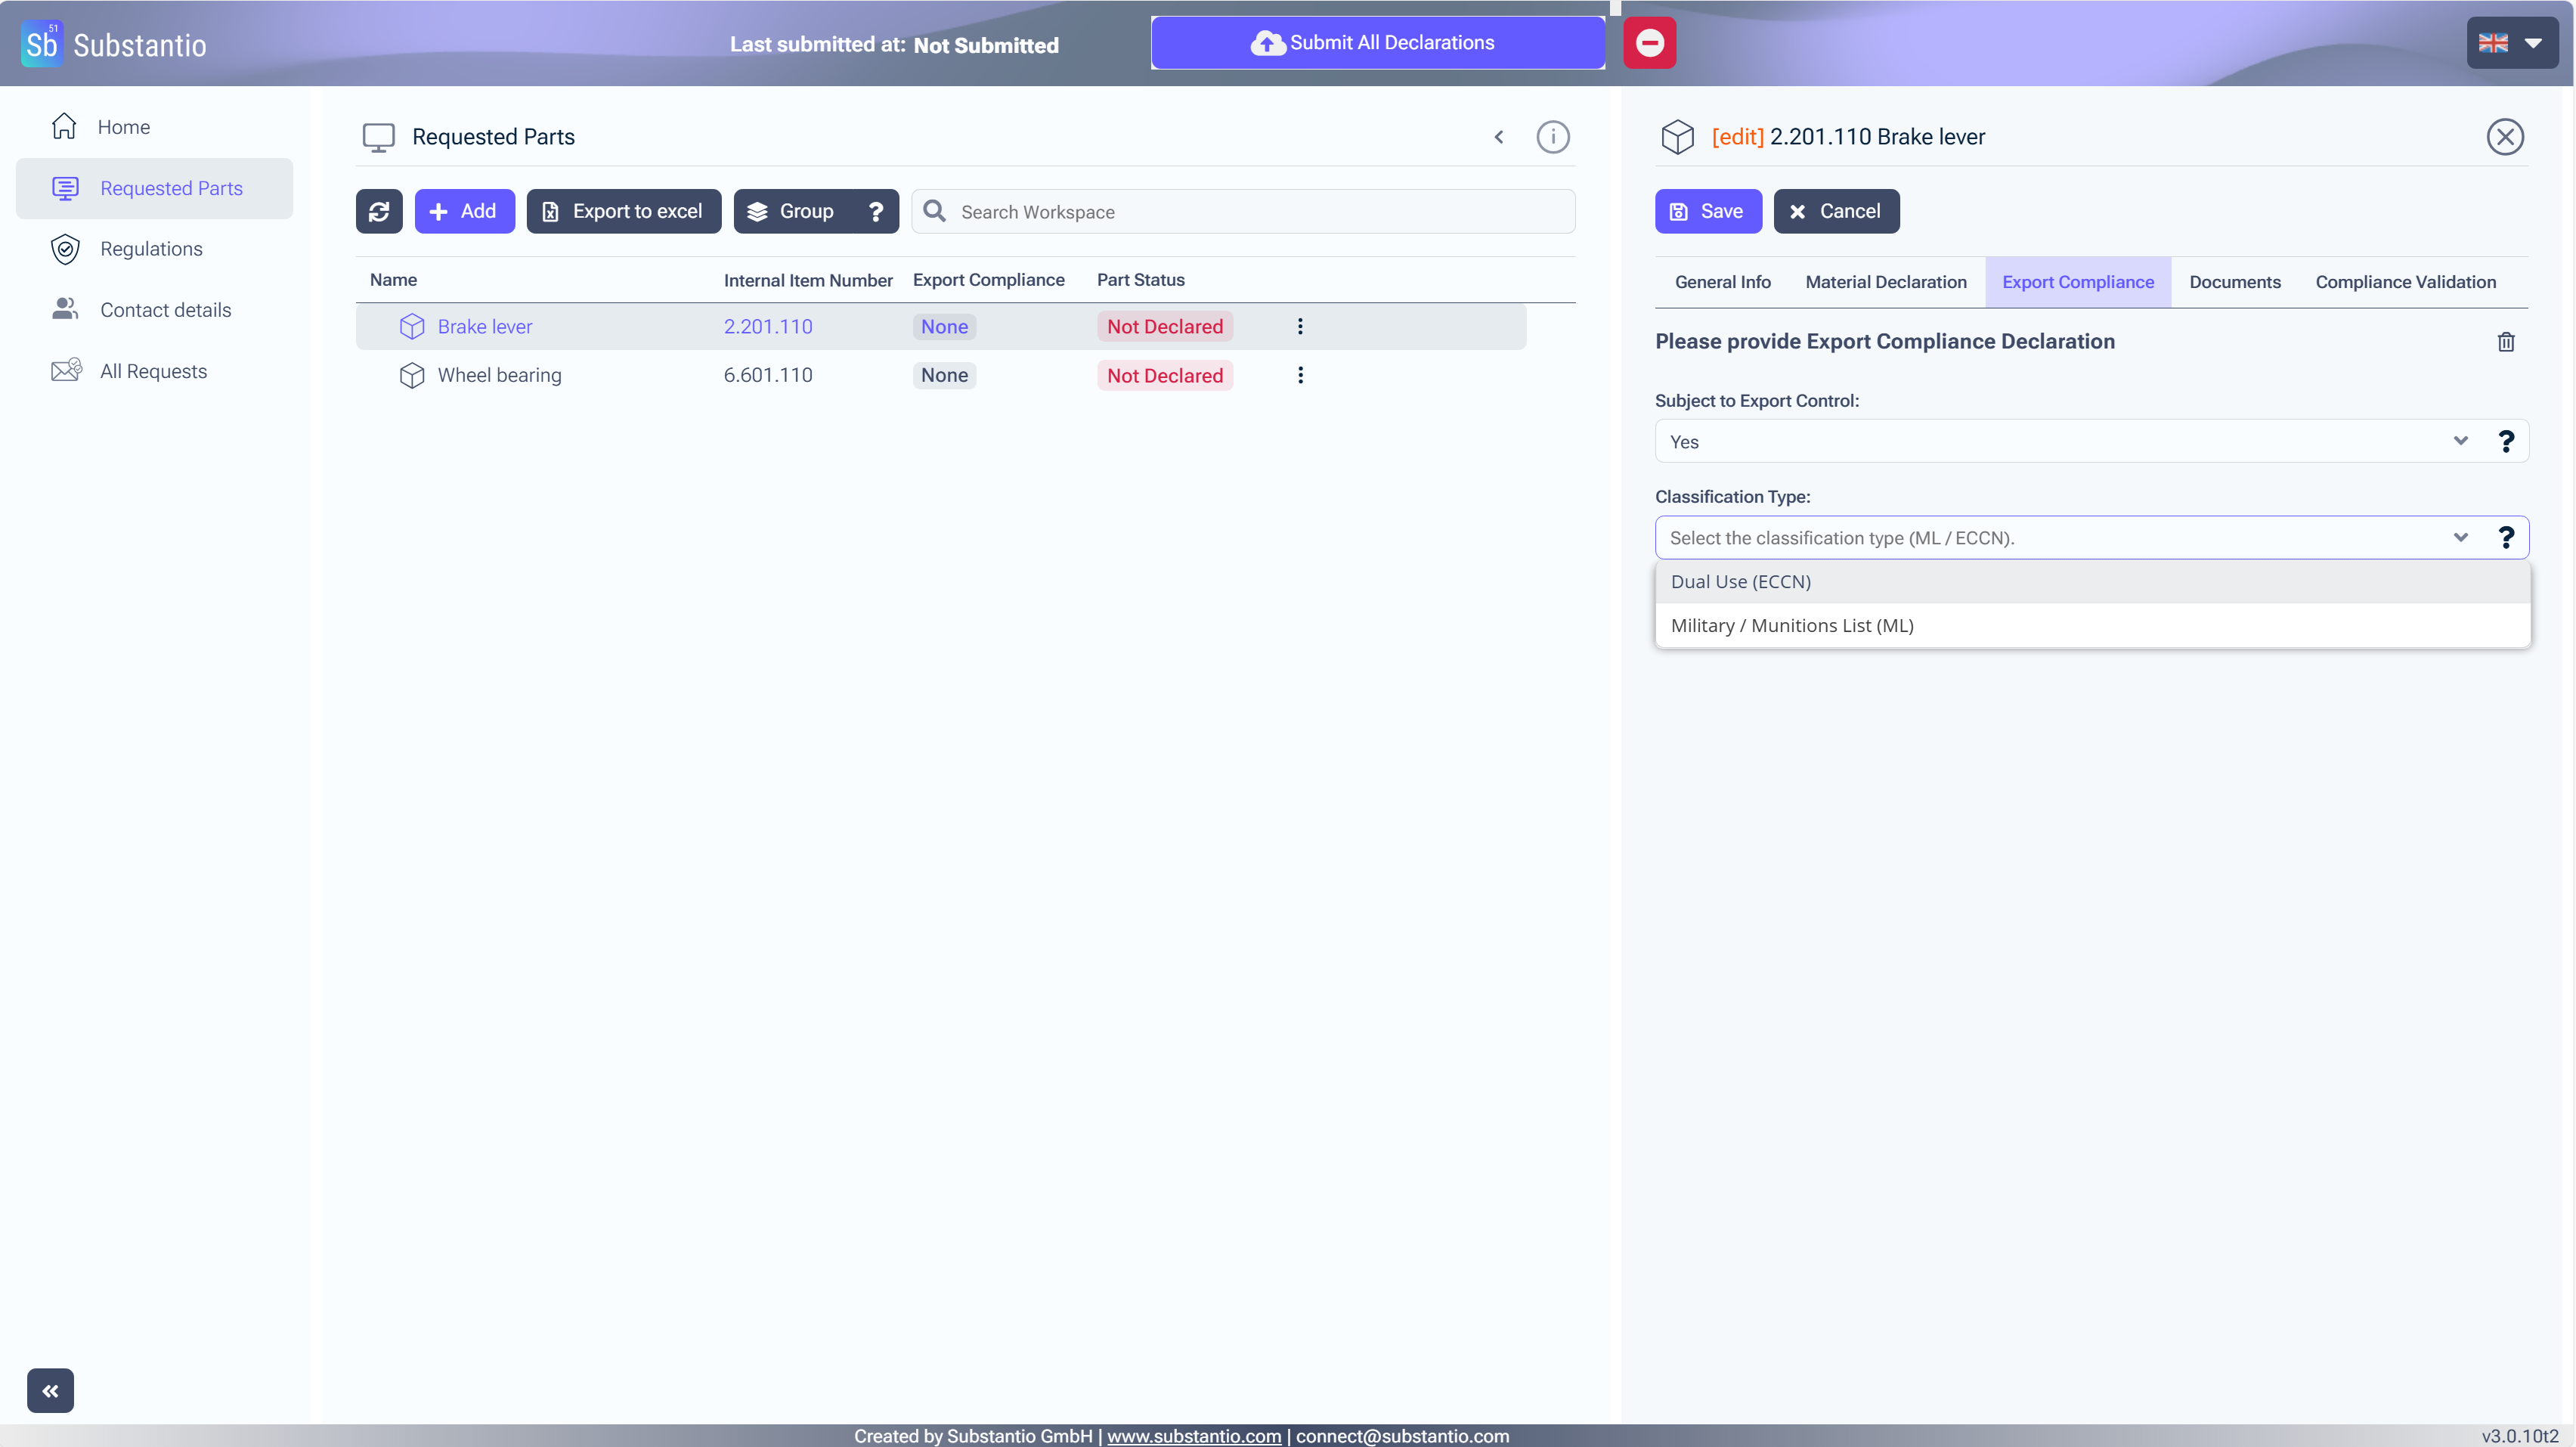Screen dimensions: 2576x1447
Task: Click the question mark on Group button
Action: 875,211
